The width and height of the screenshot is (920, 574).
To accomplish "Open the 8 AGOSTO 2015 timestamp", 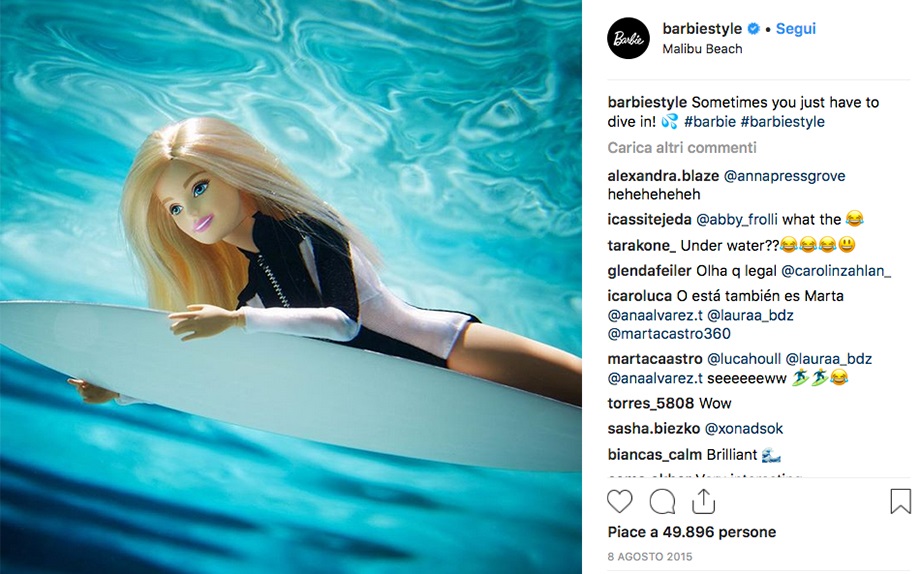I will point(650,556).
